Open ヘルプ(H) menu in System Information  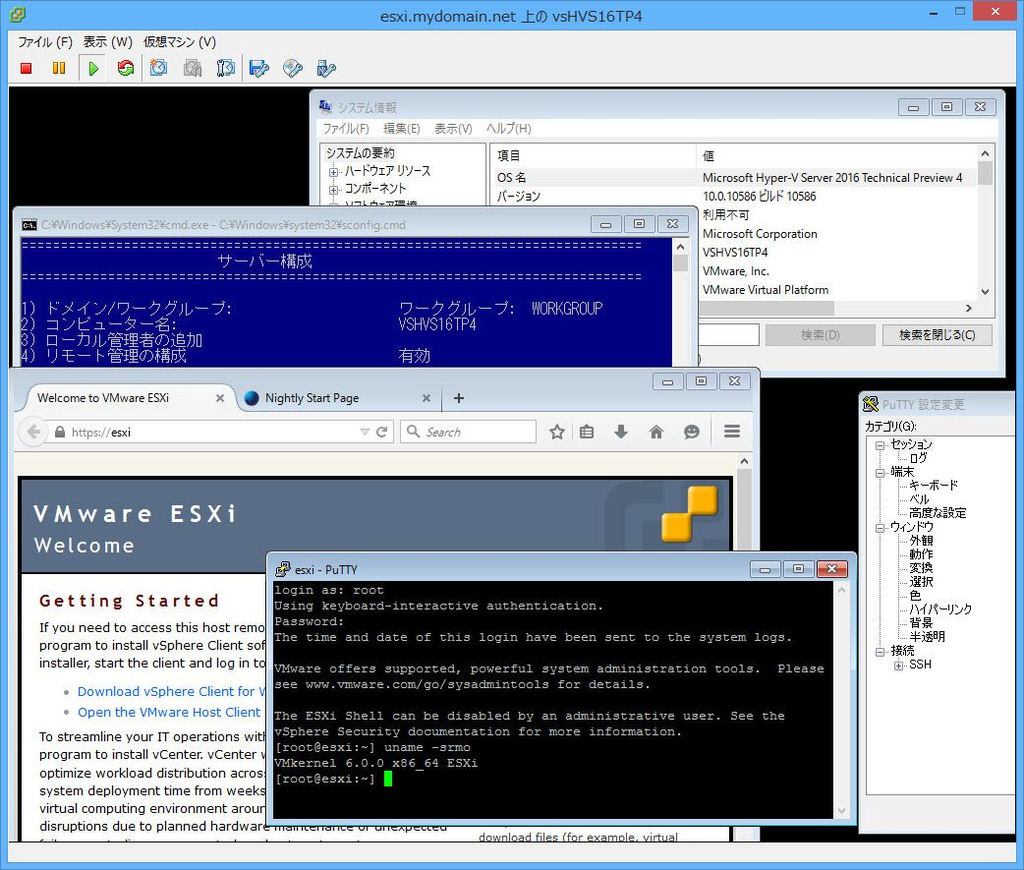tap(509, 129)
